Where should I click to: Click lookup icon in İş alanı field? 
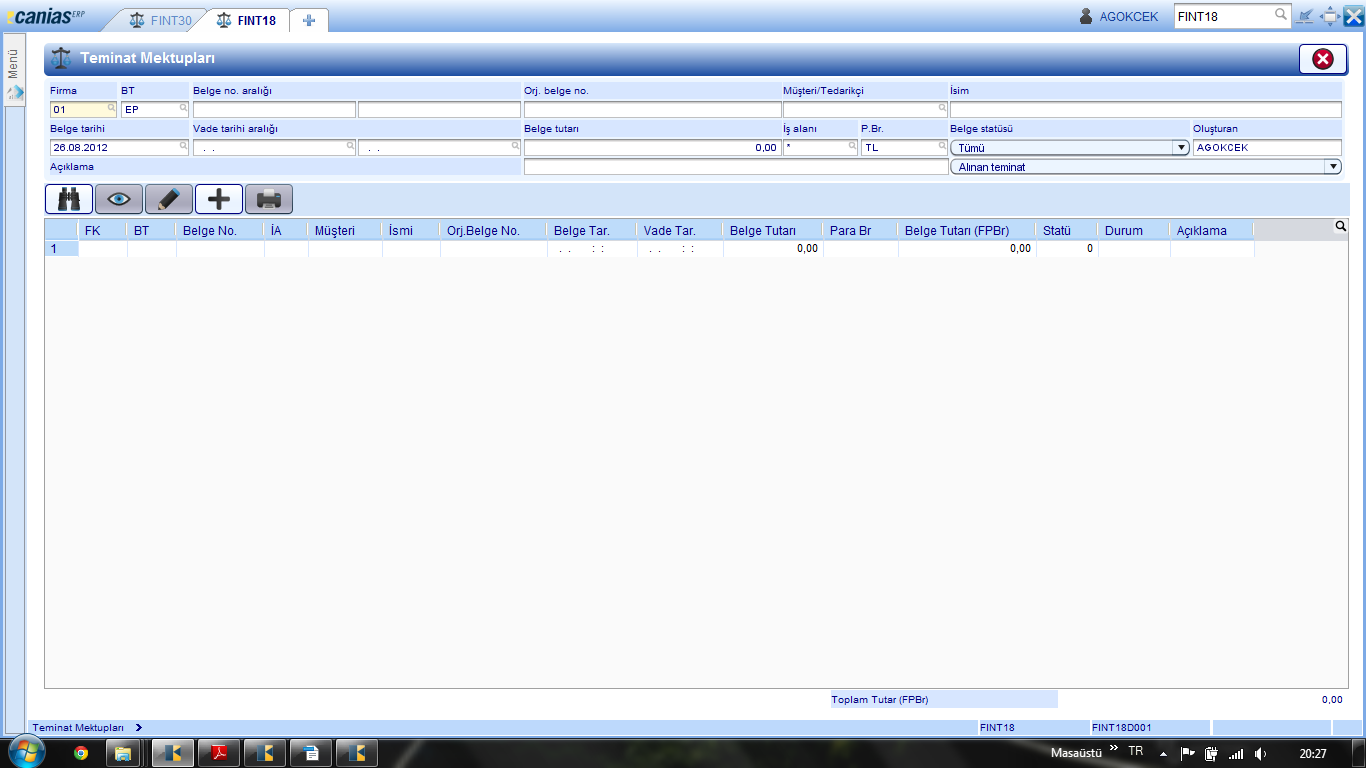(x=853, y=146)
